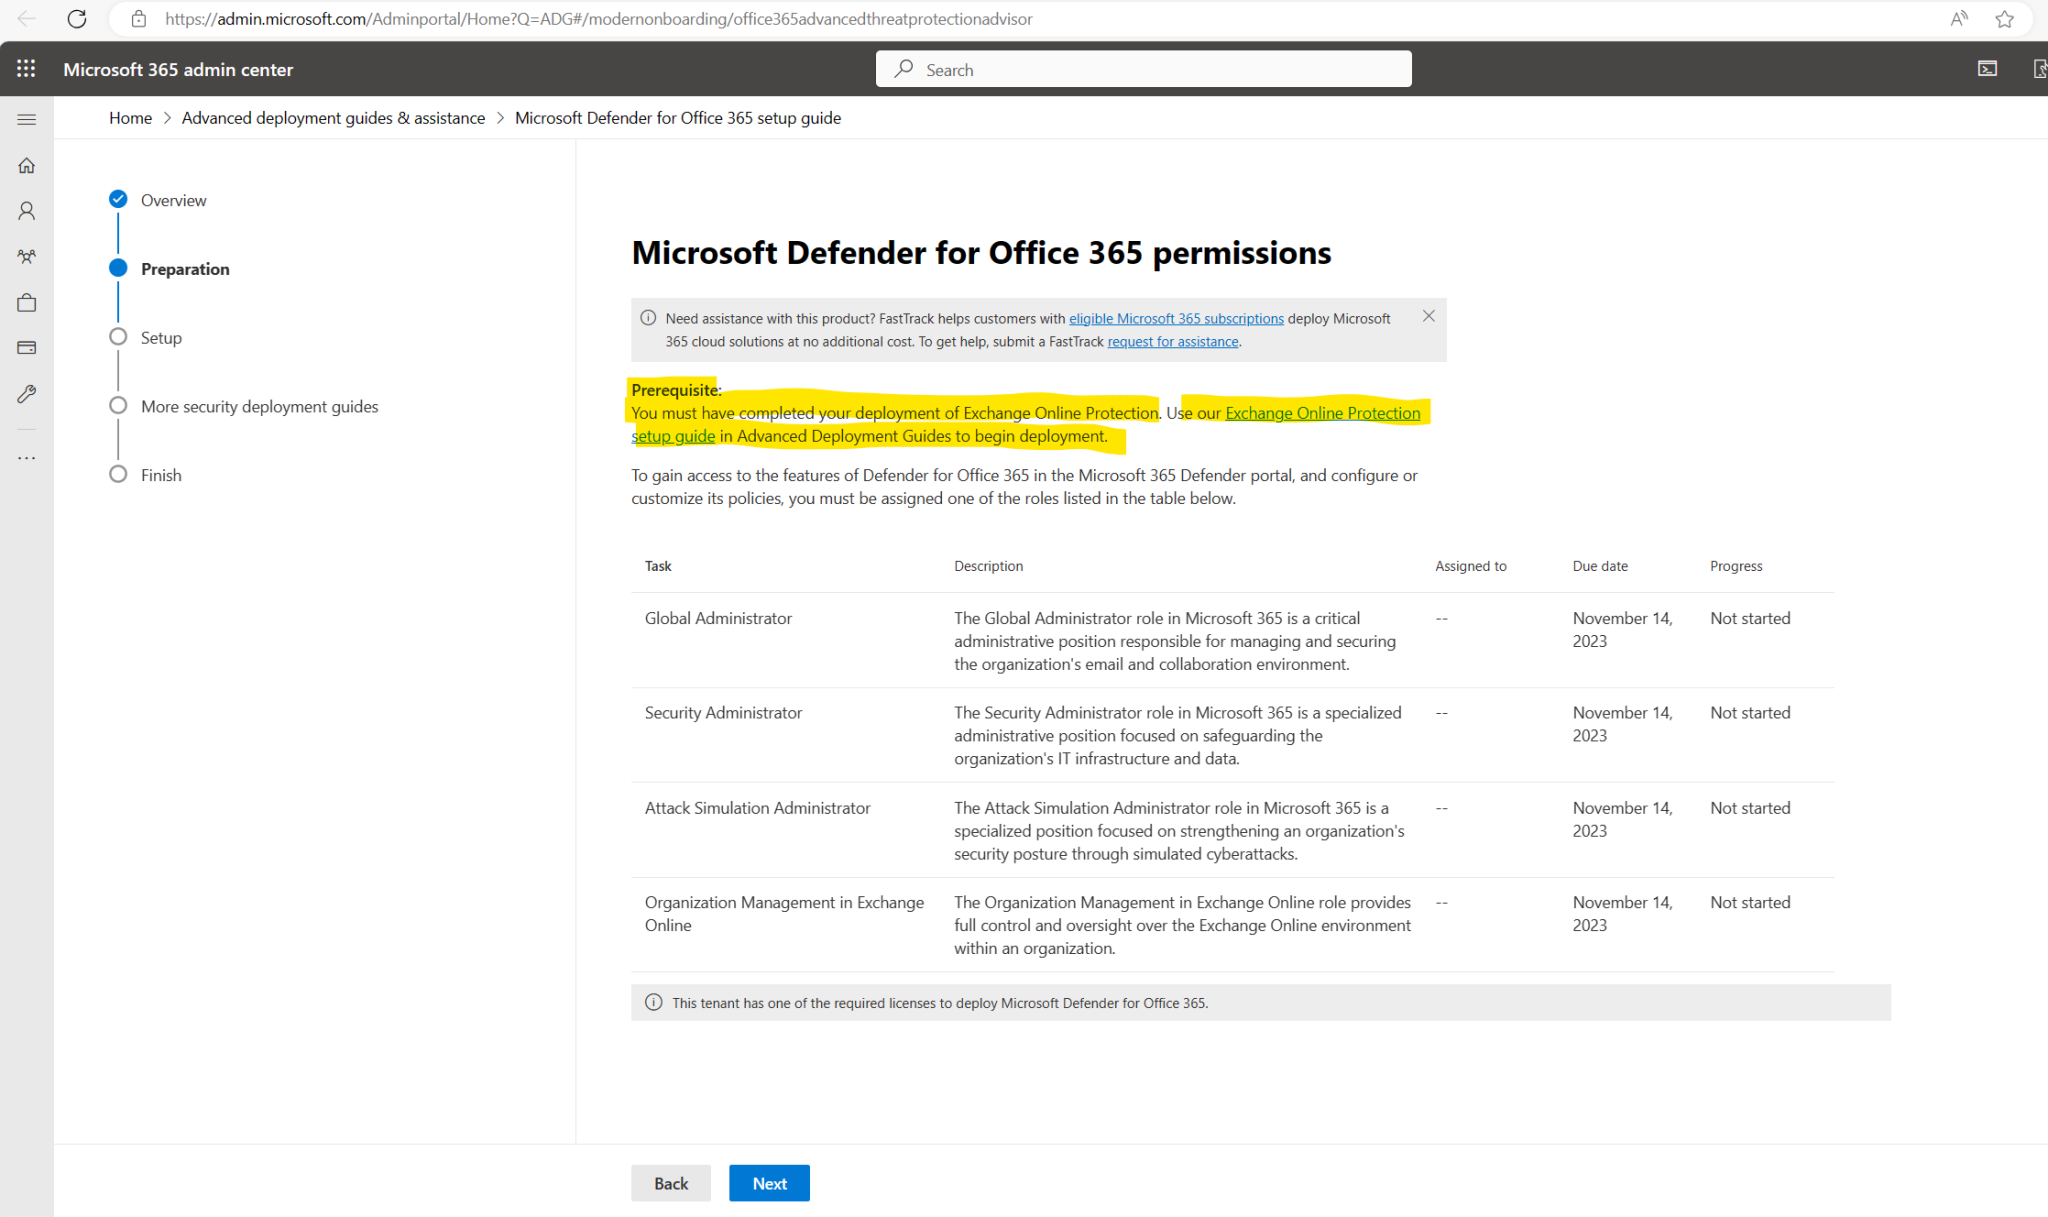The width and height of the screenshot is (2048, 1217).
Task: Refresh the page in the browser
Action: (76, 18)
